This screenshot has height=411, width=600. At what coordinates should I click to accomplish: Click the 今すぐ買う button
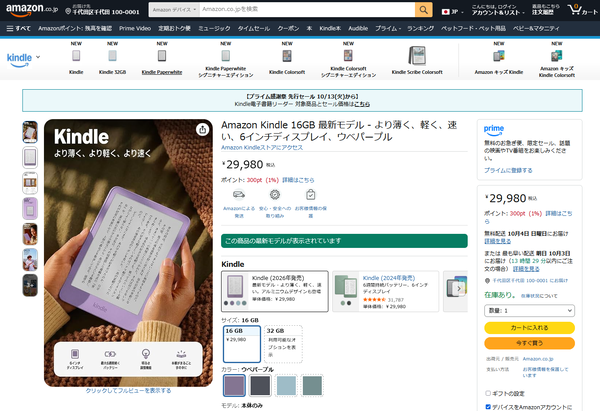click(529, 343)
